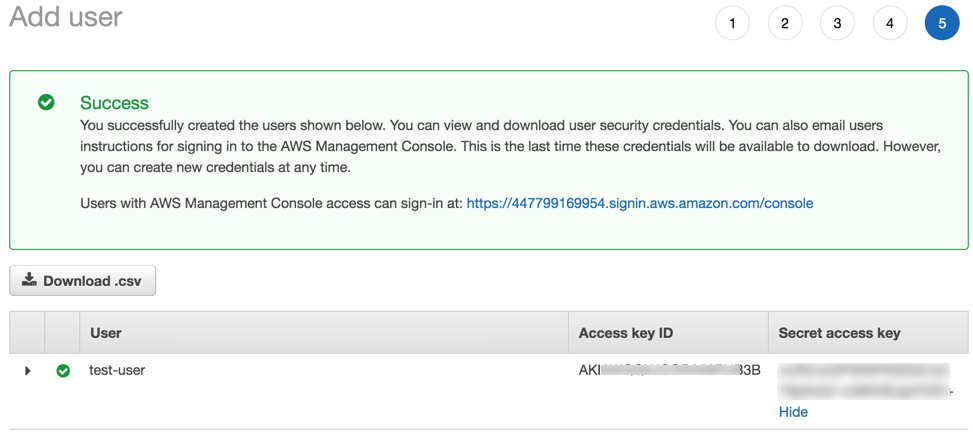This screenshot has height=438, width=973.
Task: Click the Add user page heading
Action: click(x=66, y=17)
